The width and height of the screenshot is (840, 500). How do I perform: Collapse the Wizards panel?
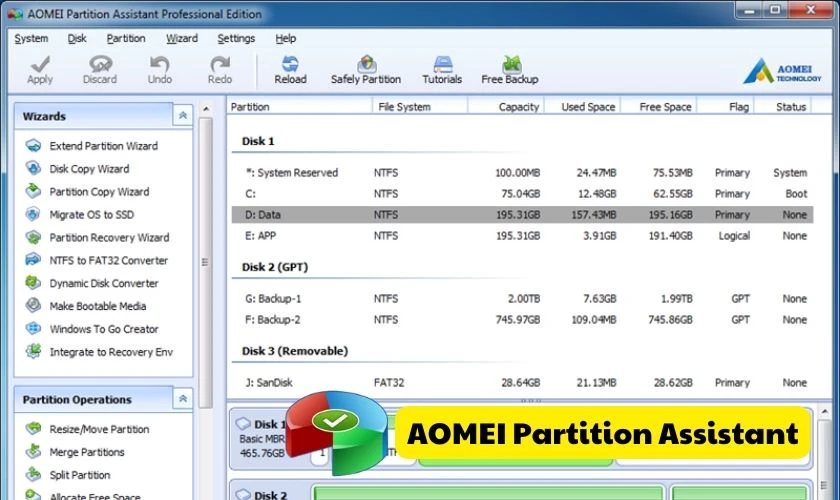[x=183, y=115]
